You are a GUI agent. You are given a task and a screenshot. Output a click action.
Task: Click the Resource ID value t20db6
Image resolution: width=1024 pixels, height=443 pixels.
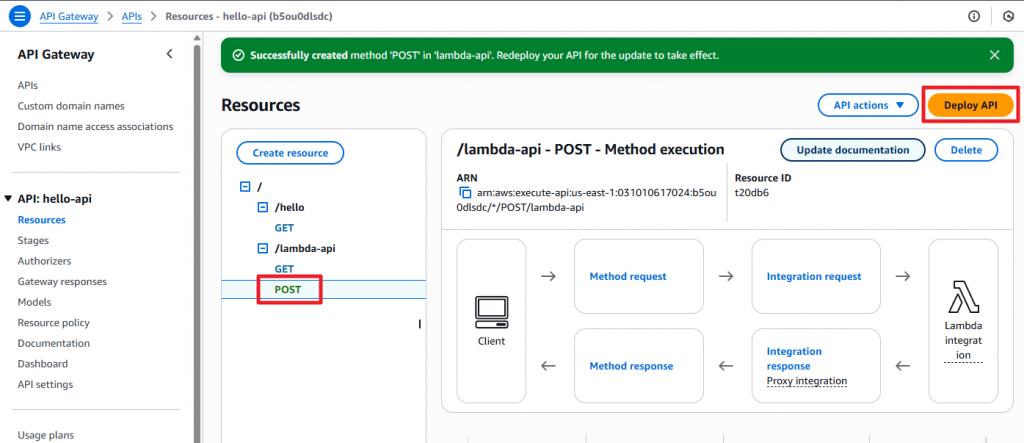click(752, 193)
